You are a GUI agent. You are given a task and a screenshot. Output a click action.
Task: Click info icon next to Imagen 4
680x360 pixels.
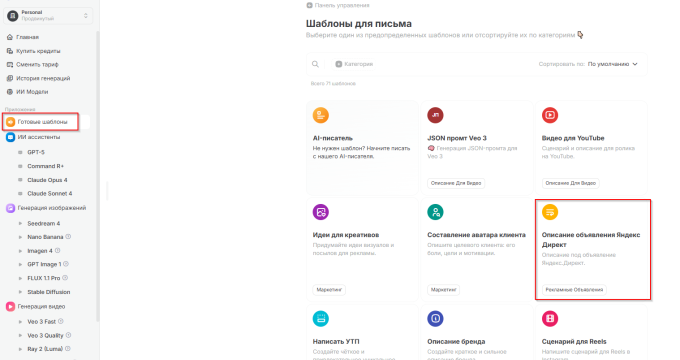tap(57, 250)
